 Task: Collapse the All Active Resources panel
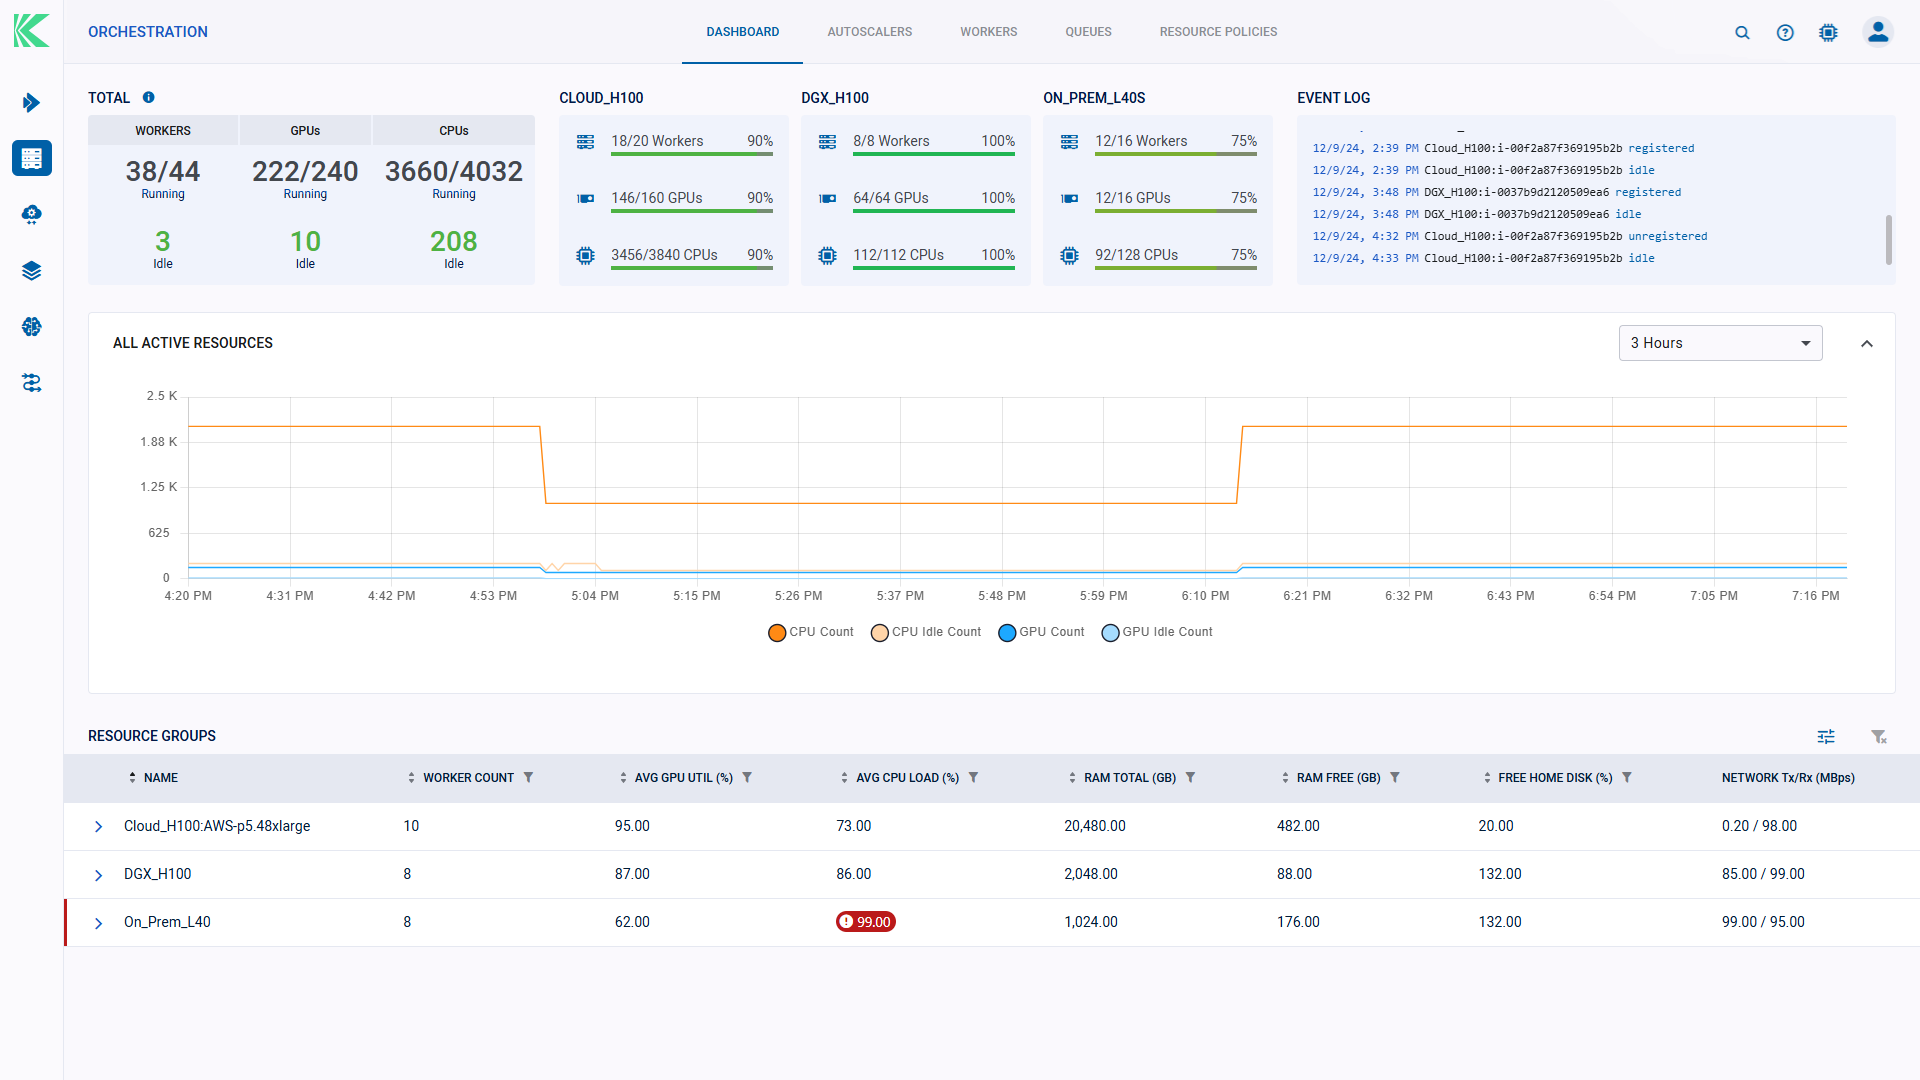click(x=1866, y=343)
